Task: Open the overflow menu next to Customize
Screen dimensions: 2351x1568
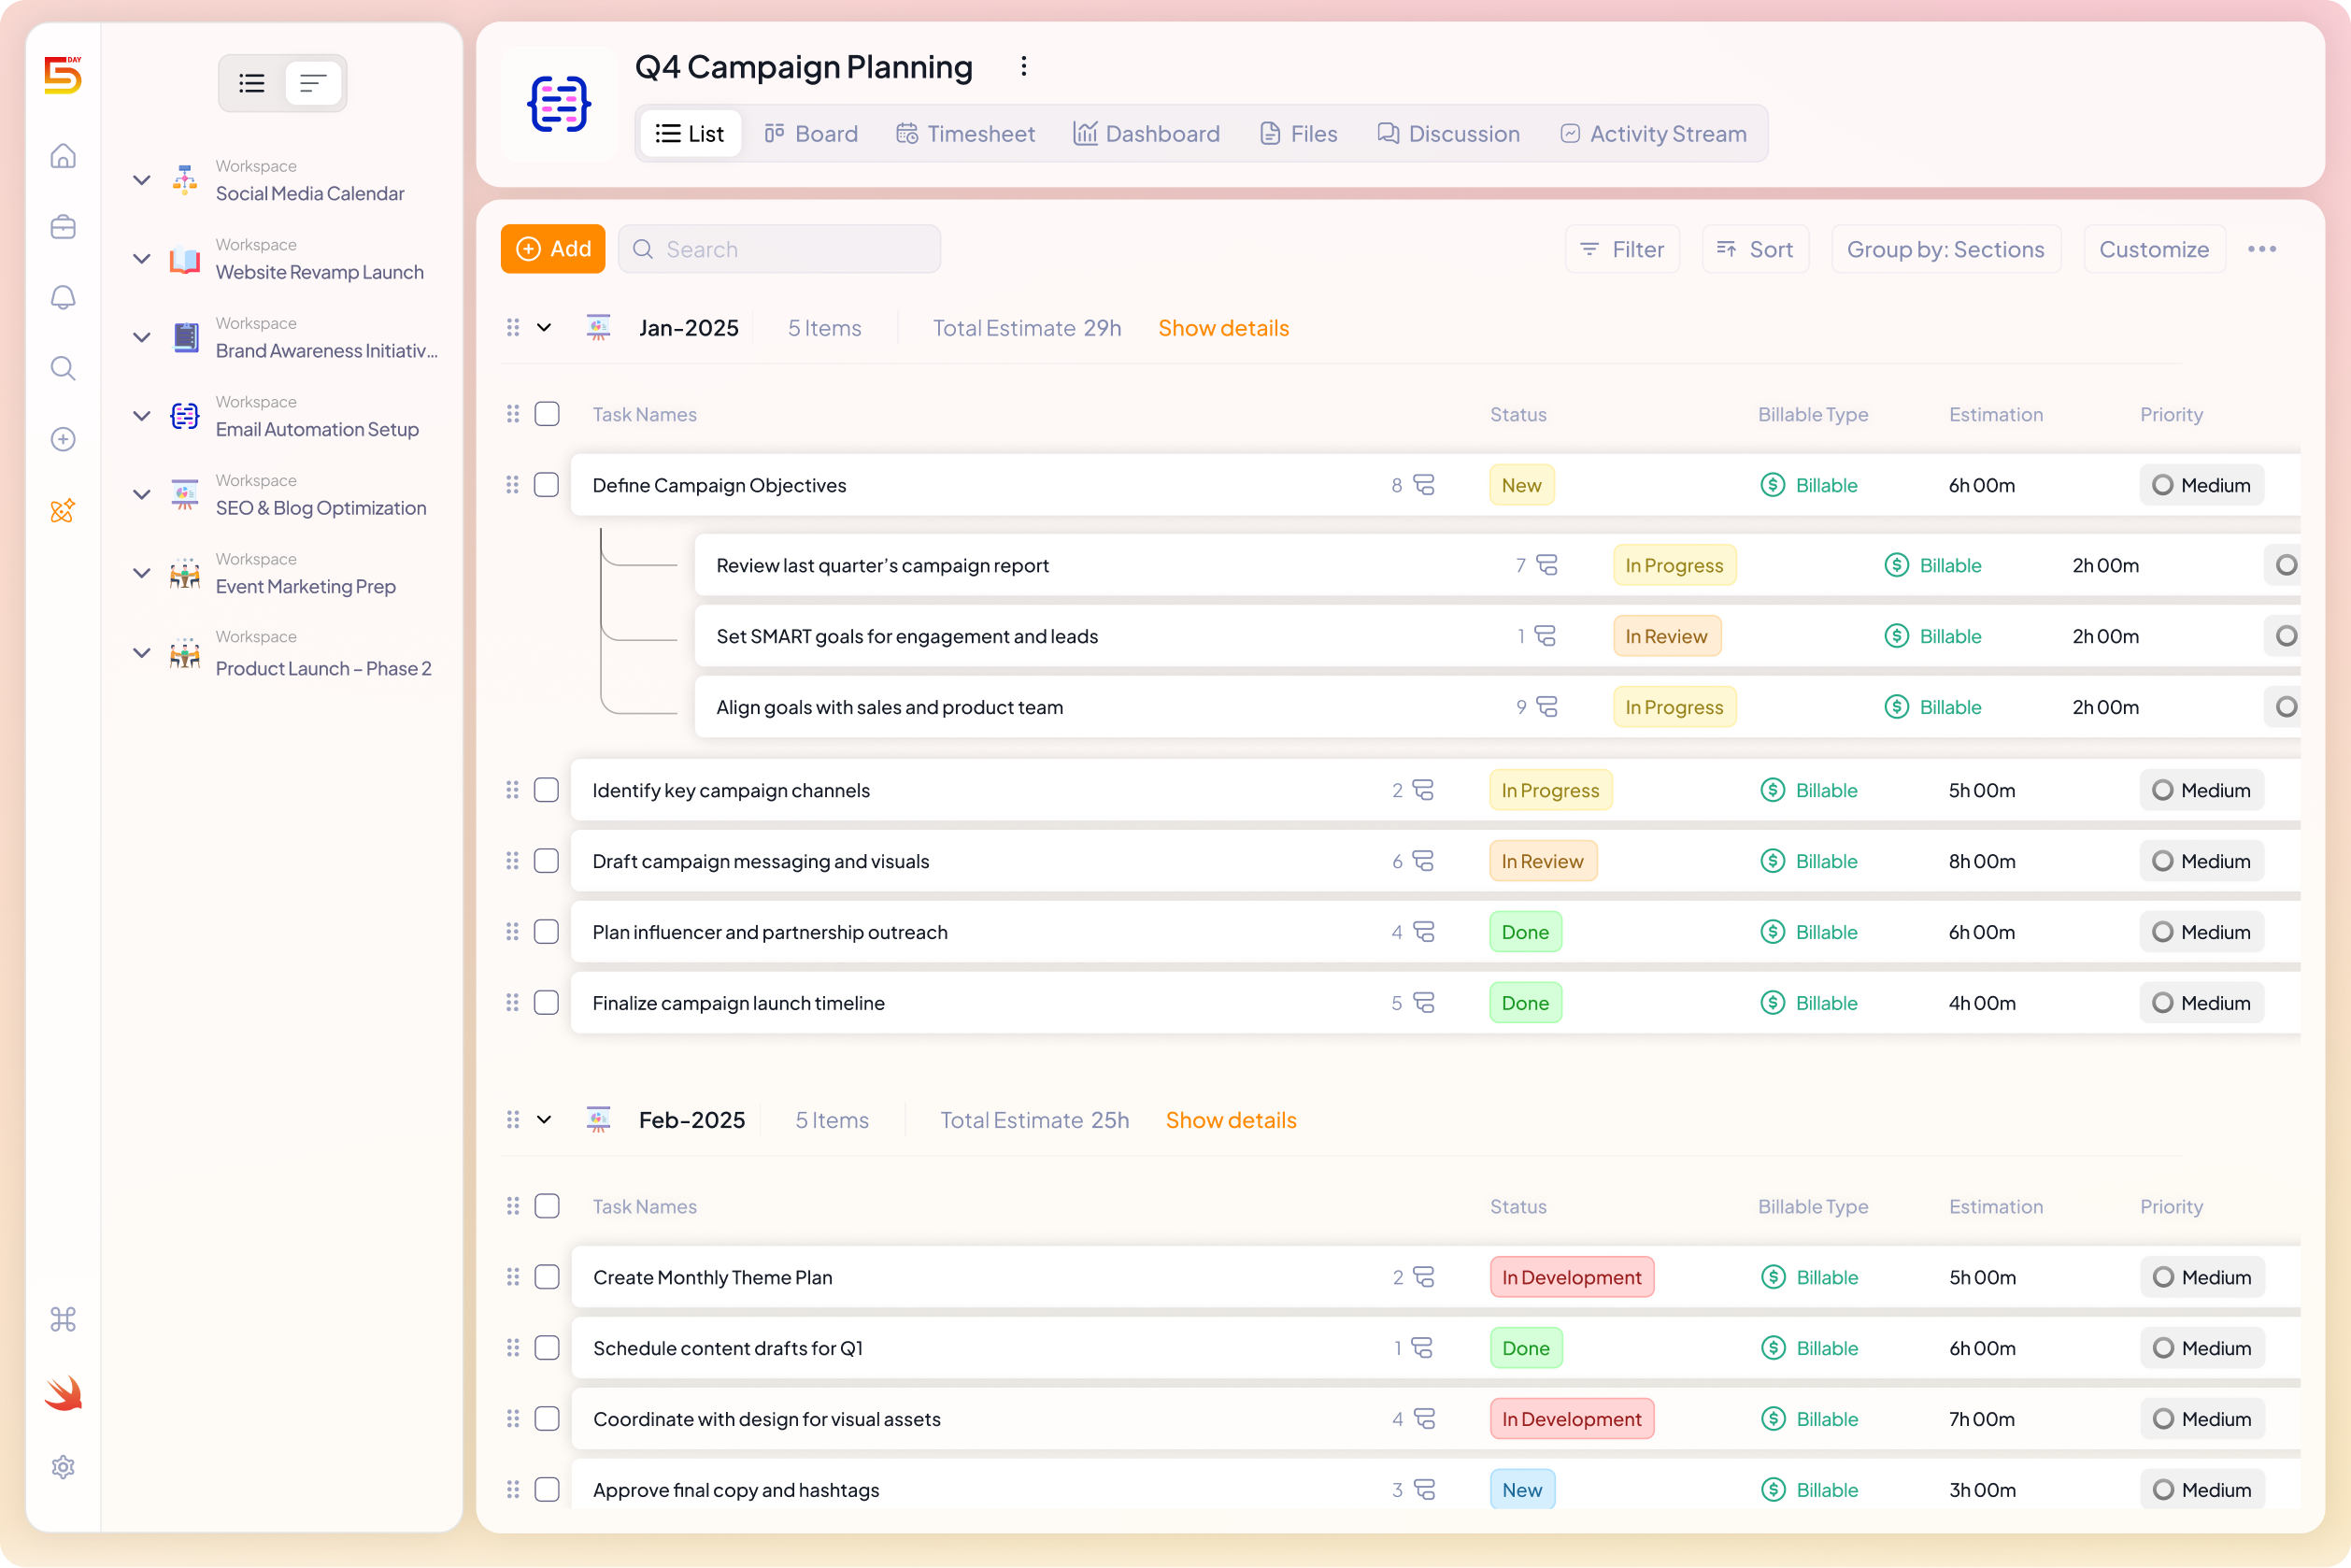Action: point(2264,249)
